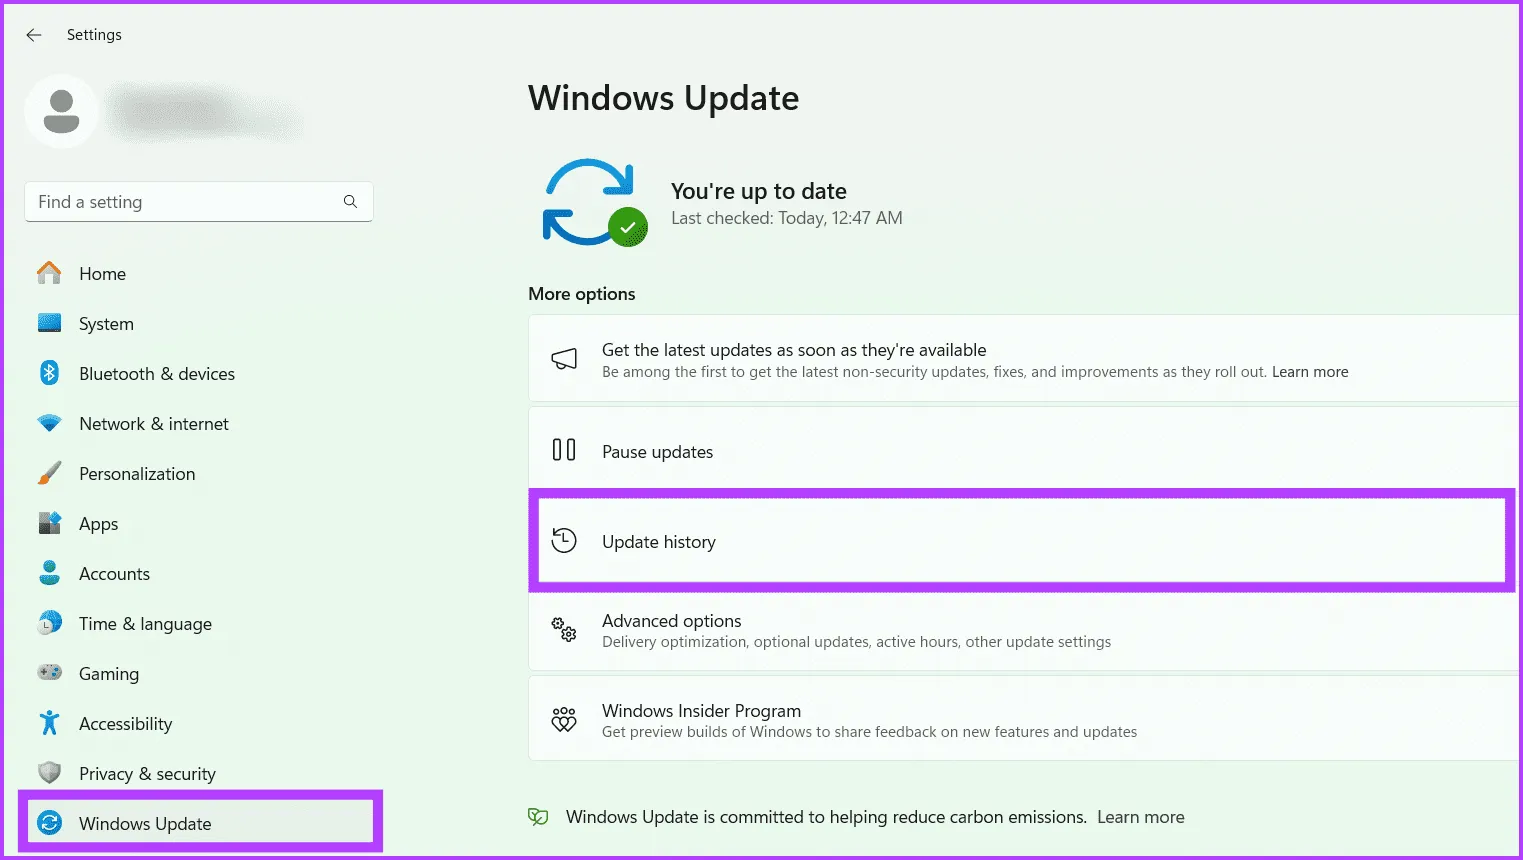Click the Bluetooth & devices icon
The width and height of the screenshot is (1523, 860).
[49, 373]
